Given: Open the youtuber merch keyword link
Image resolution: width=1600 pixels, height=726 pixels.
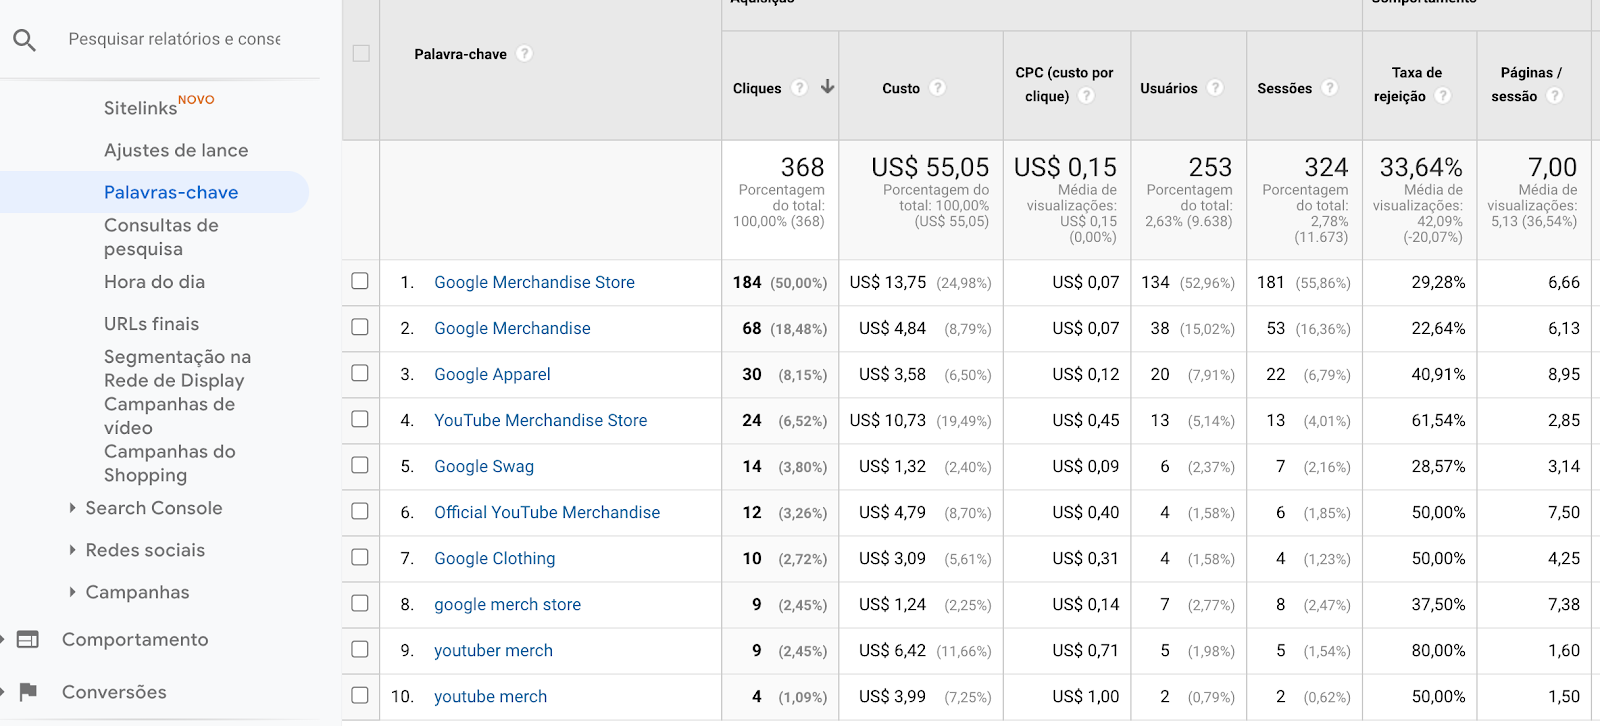Looking at the screenshot, I should click(x=493, y=650).
